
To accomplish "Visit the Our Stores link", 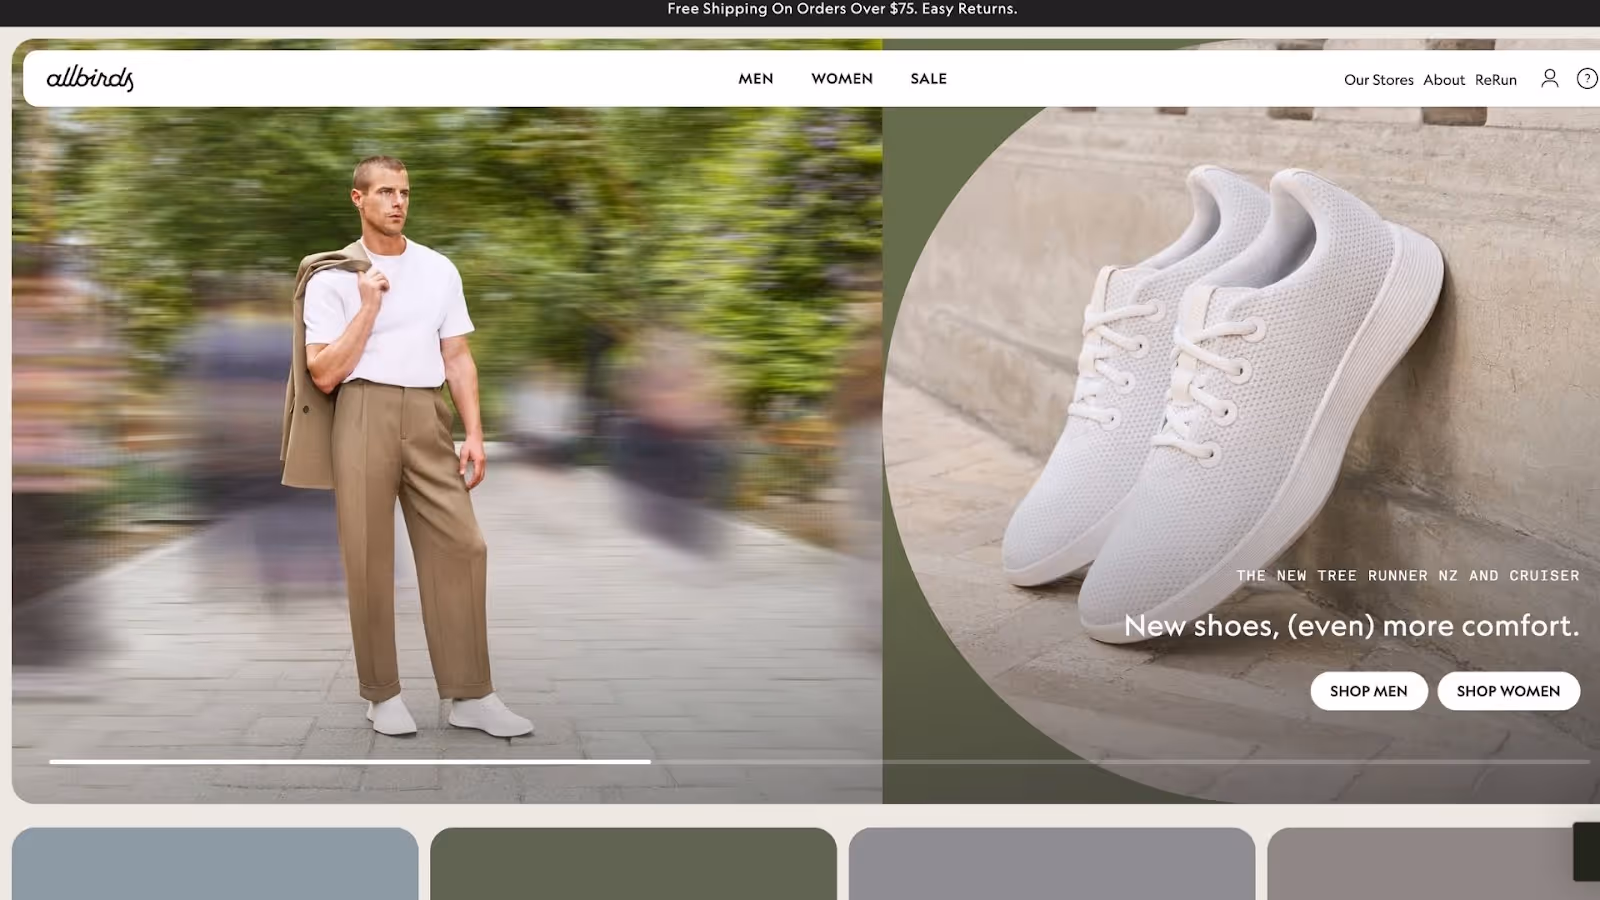I will (1378, 80).
